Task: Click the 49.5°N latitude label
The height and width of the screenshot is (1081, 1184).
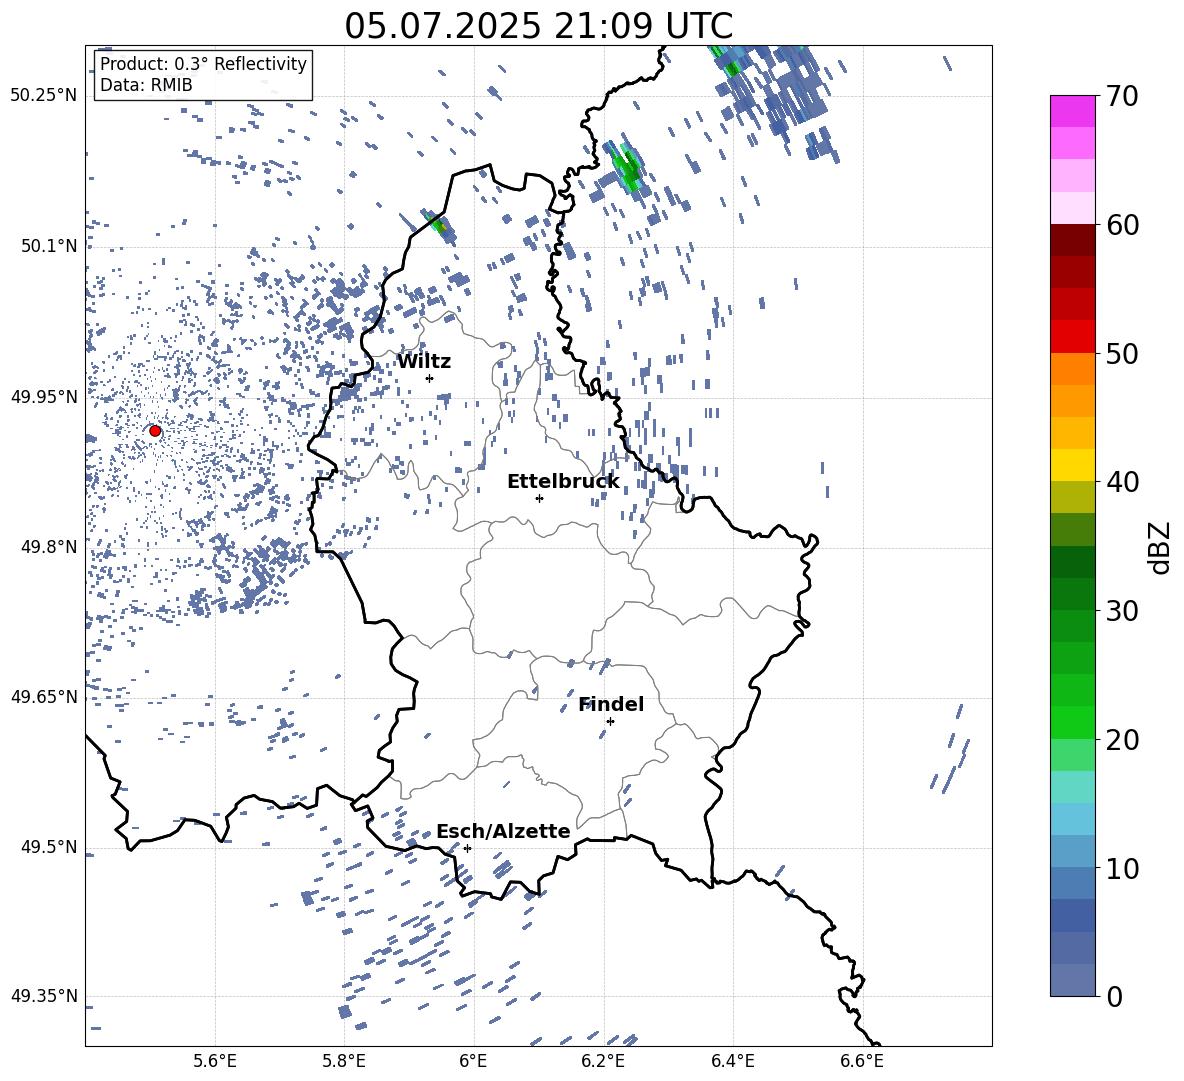Action: tap(50, 847)
